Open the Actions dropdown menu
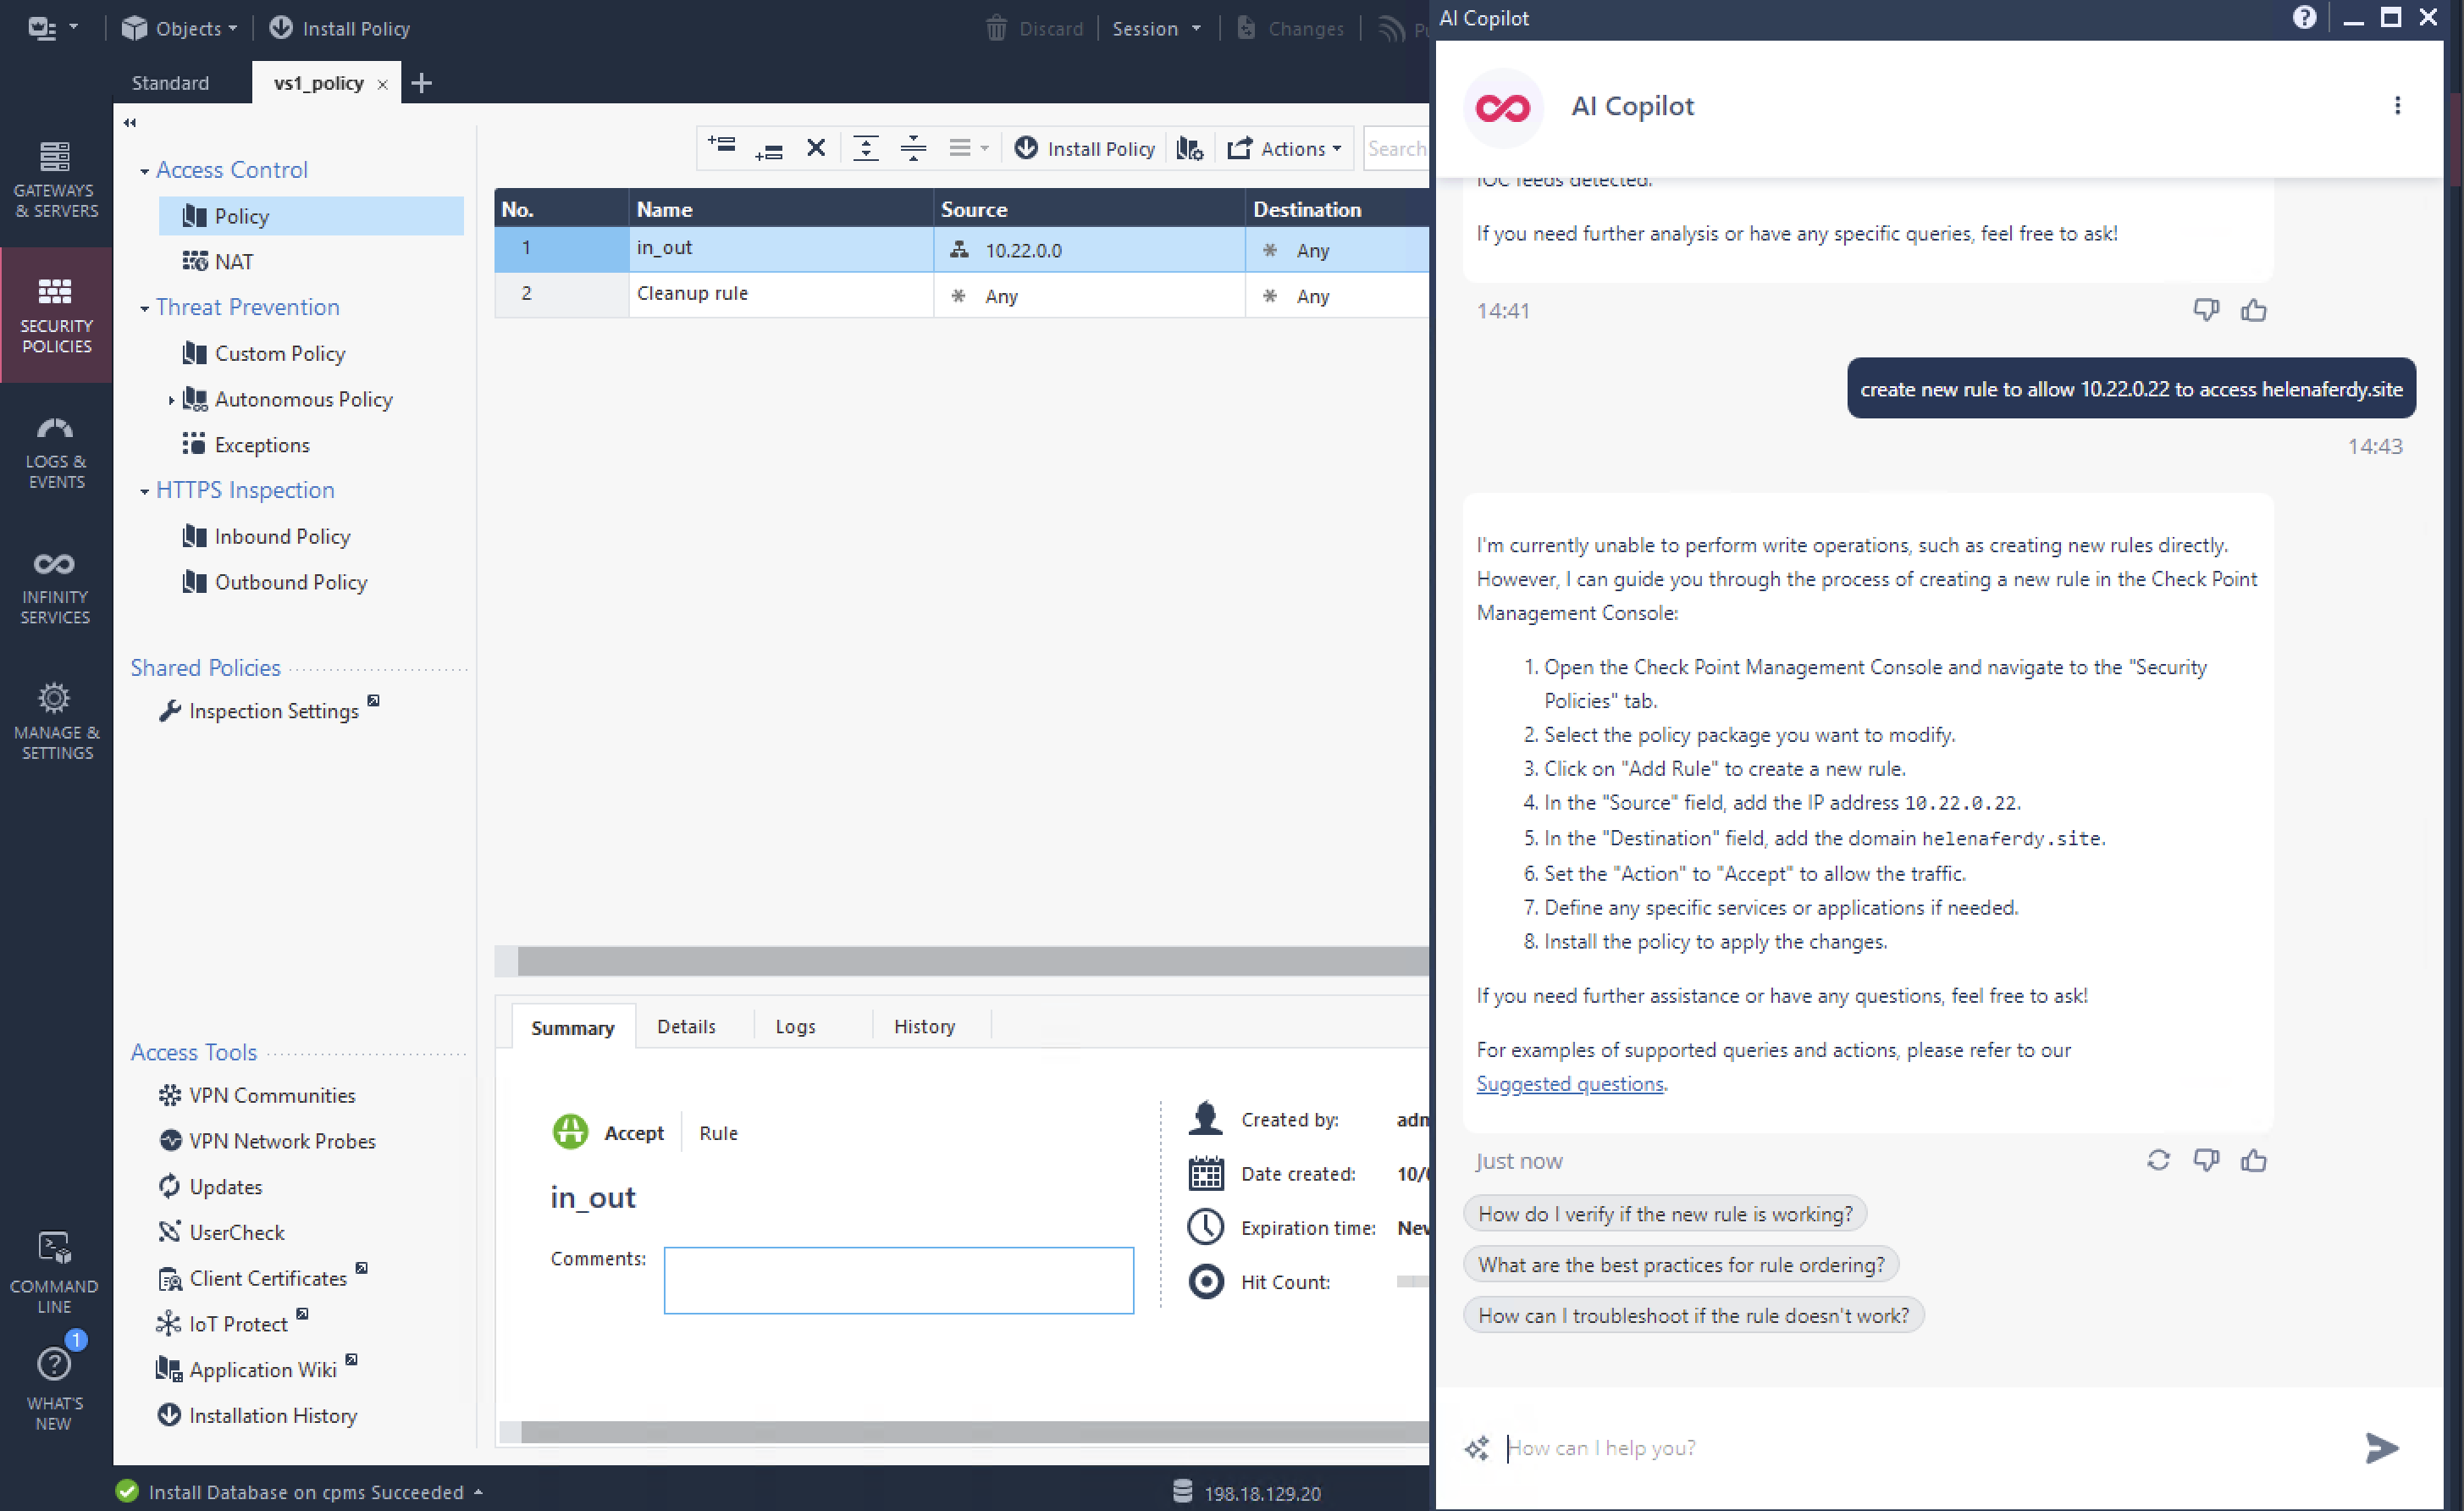The image size is (2464, 1511). [x=1285, y=148]
